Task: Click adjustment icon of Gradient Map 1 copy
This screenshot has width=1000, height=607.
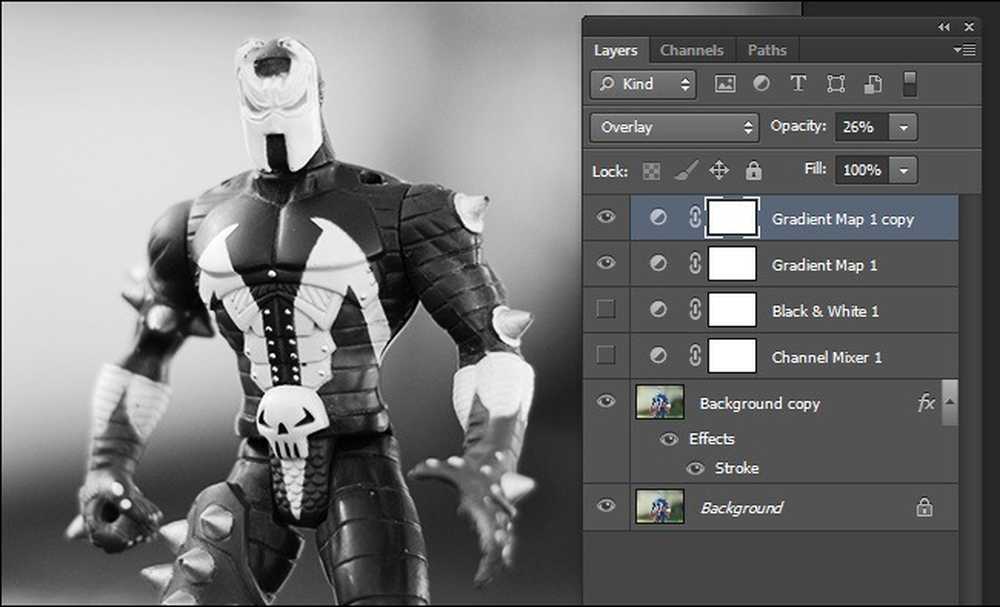Action: (658, 217)
